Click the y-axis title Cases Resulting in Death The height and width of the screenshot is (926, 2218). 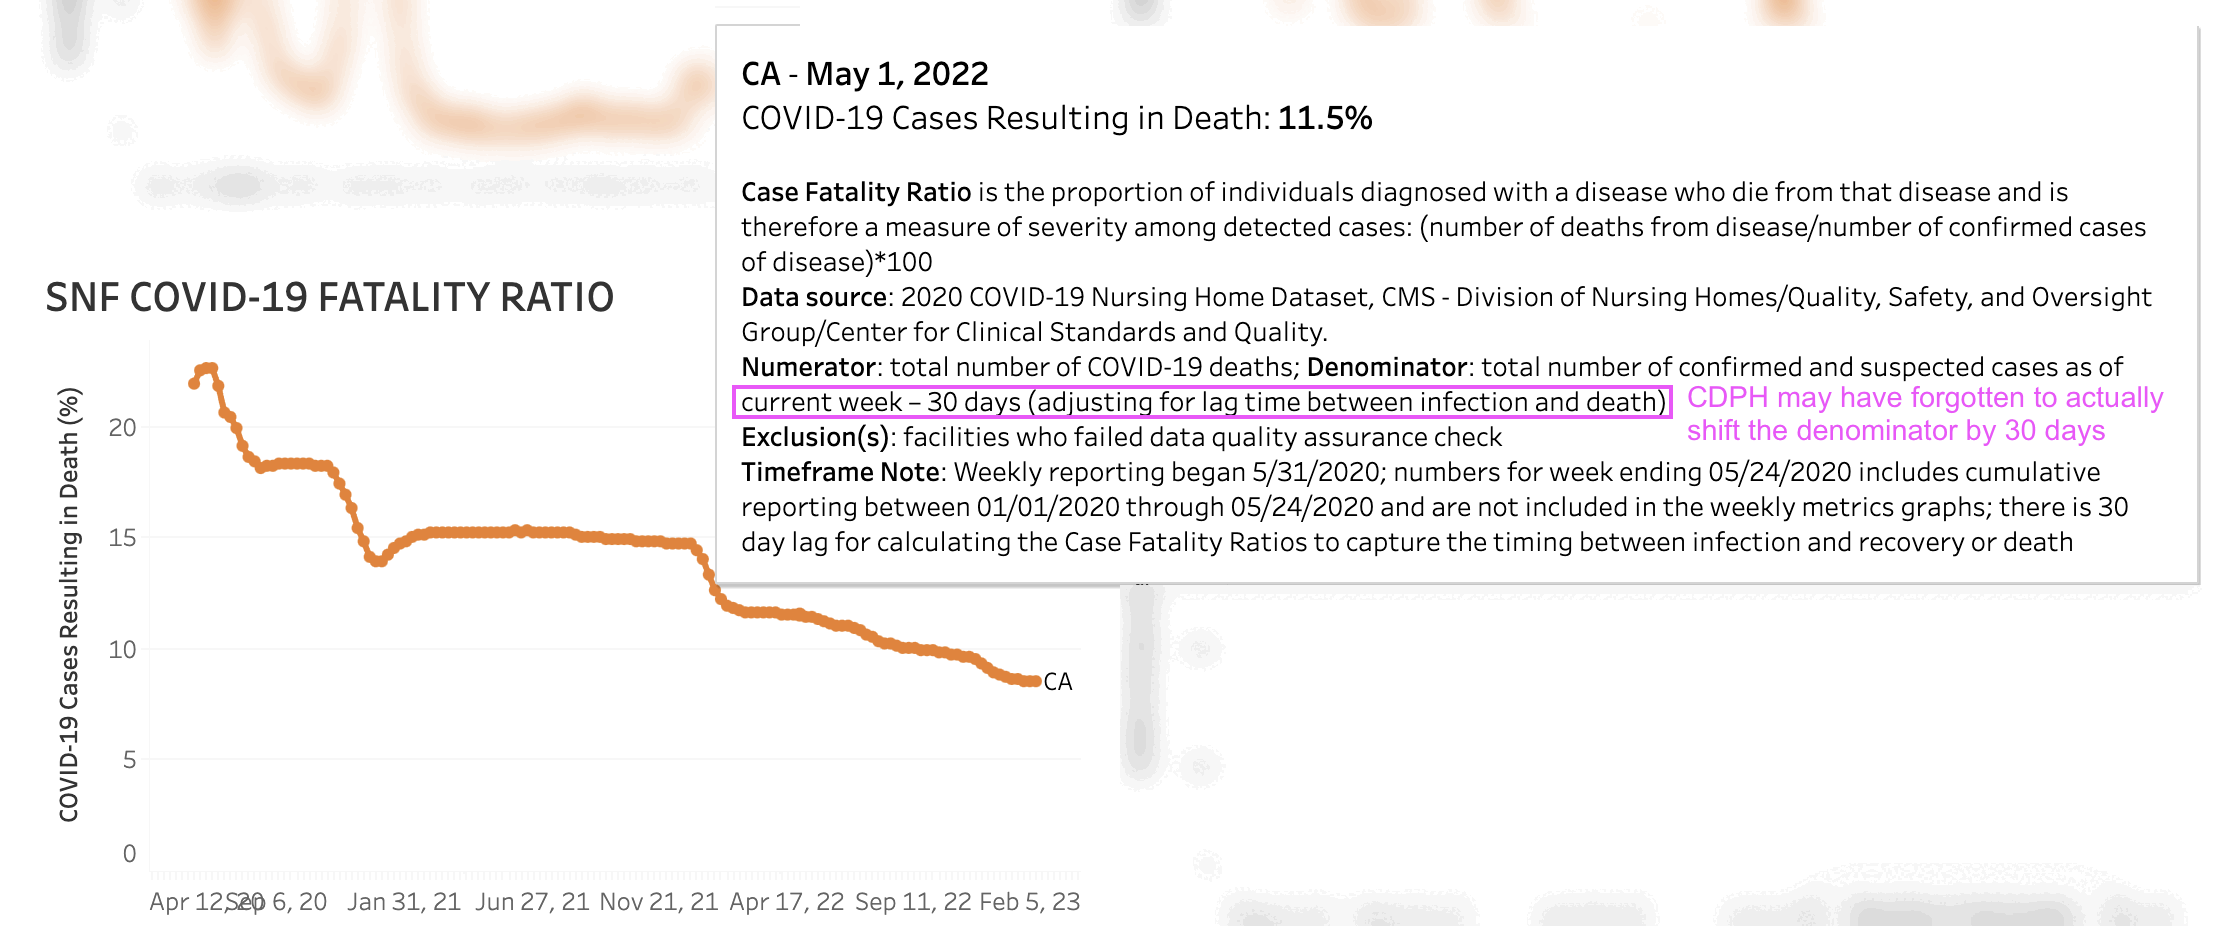69,604
